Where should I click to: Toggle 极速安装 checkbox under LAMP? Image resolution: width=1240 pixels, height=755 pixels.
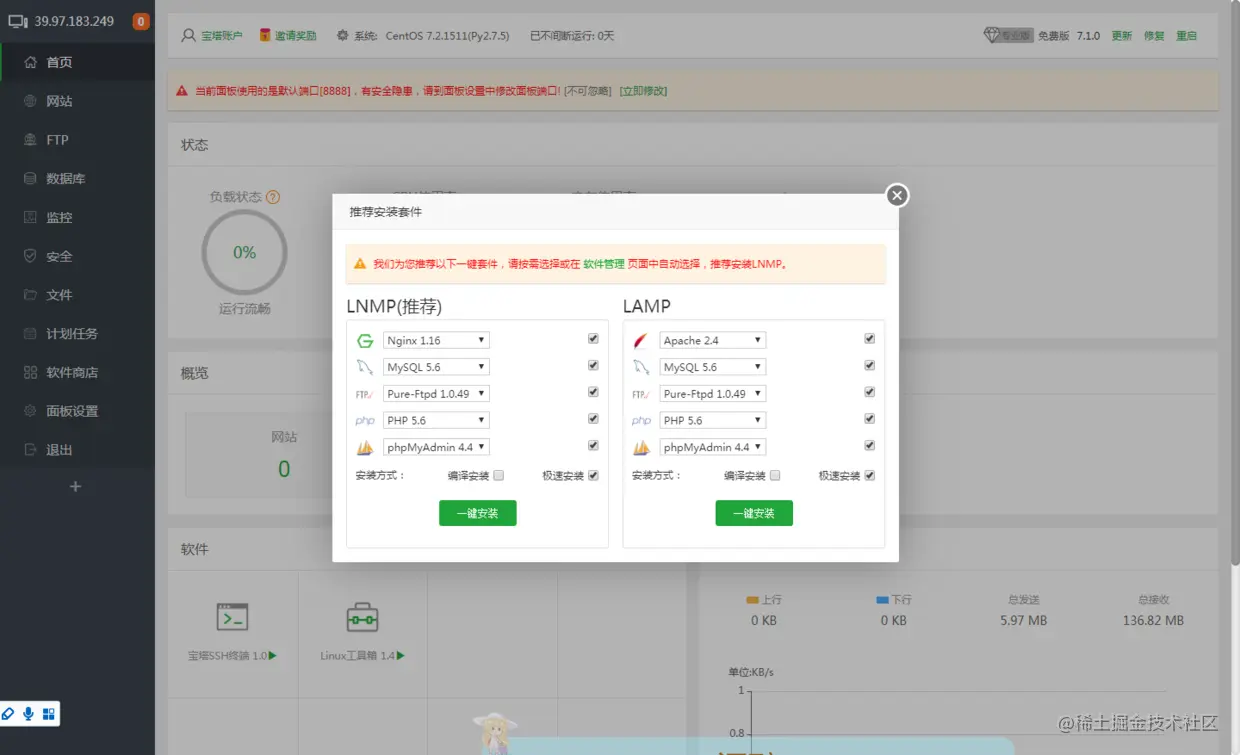[x=869, y=476]
